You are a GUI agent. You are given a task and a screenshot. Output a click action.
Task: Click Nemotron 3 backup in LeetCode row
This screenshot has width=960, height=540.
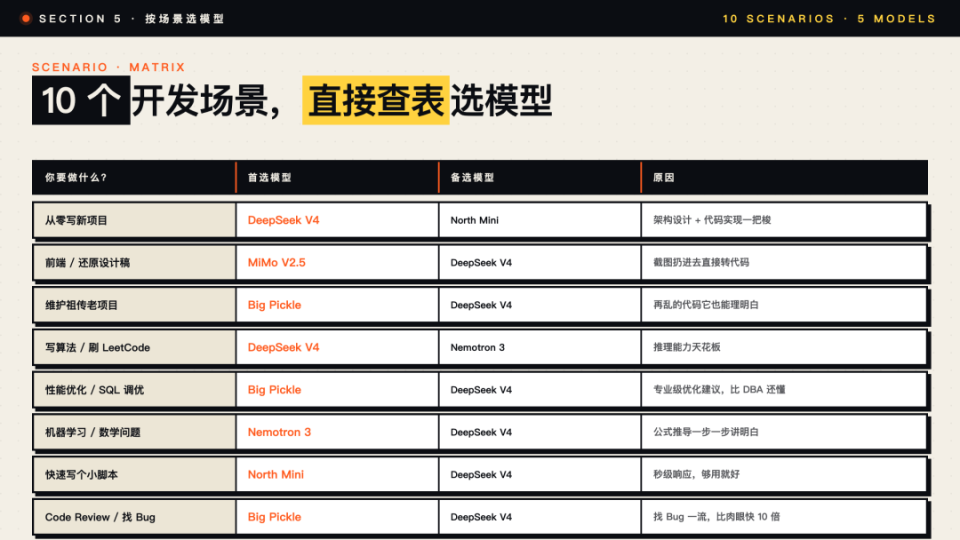coord(478,348)
